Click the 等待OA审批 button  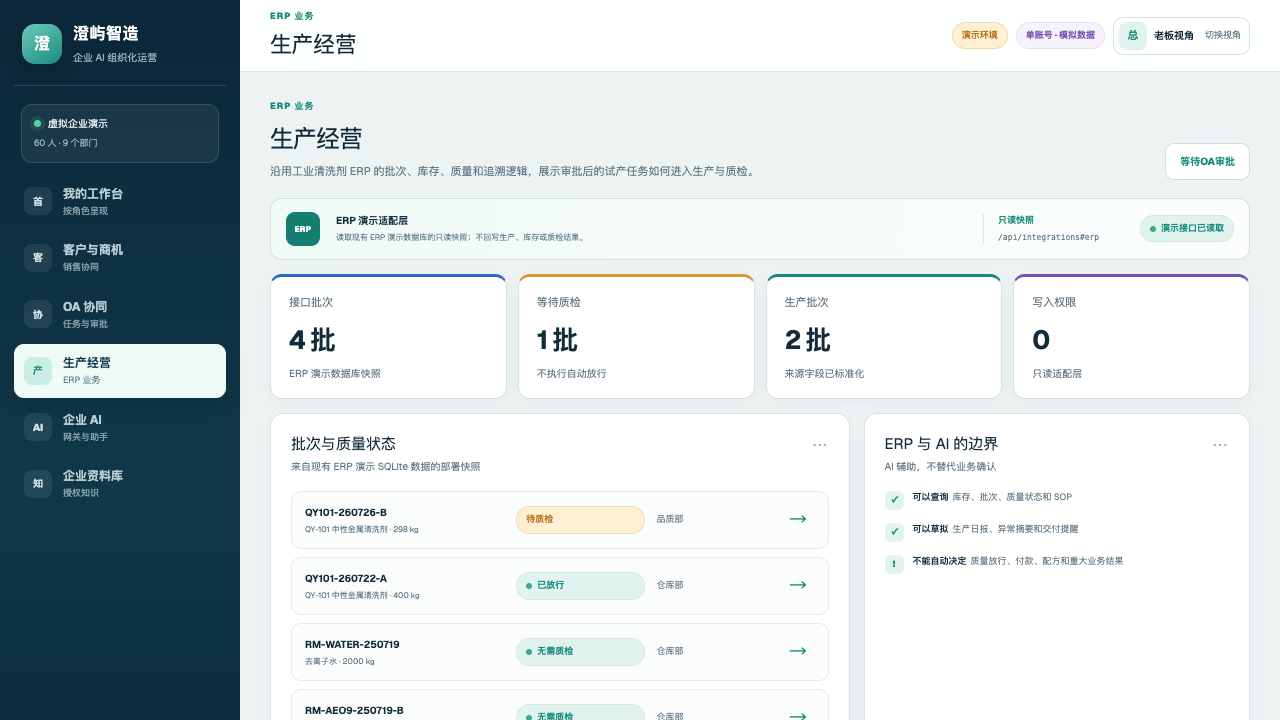coord(1207,161)
